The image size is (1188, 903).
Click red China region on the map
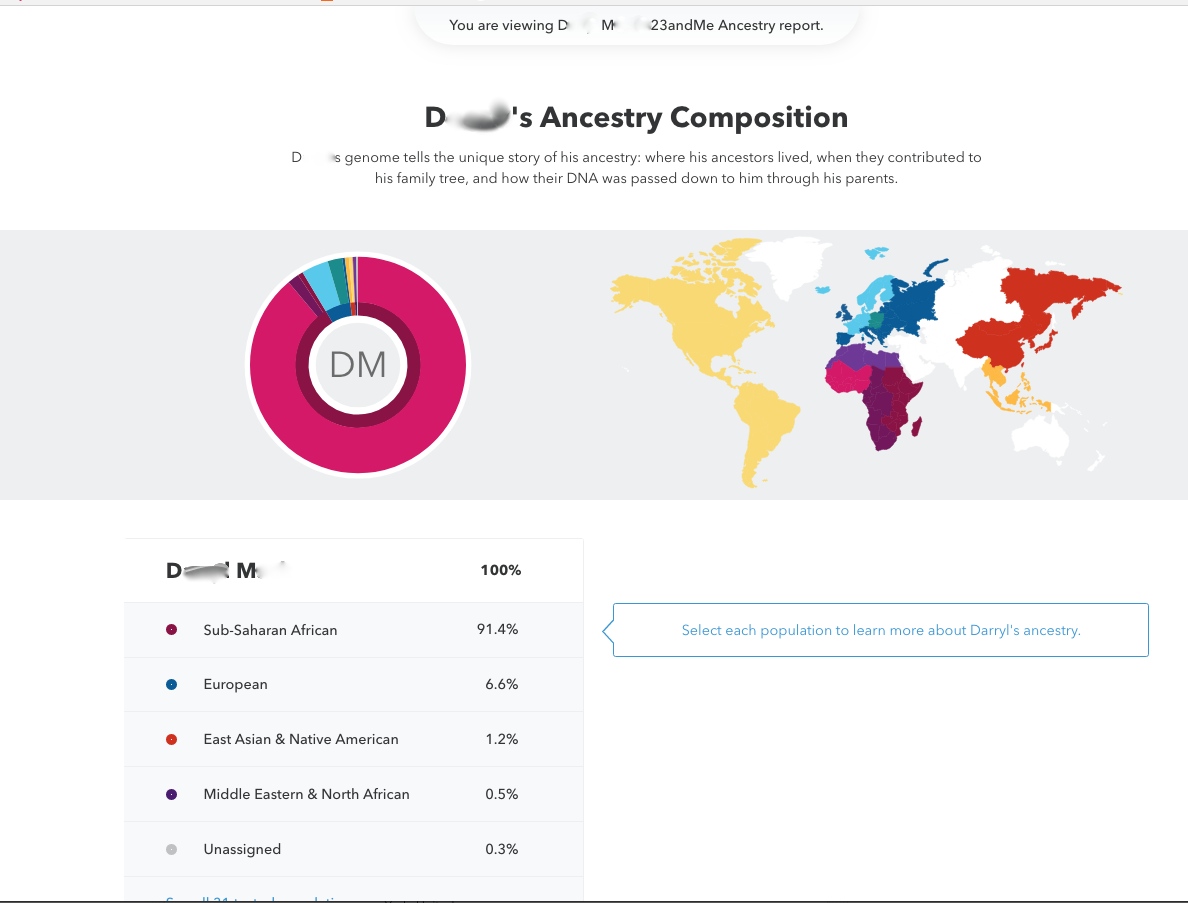click(x=1000, y=340)
